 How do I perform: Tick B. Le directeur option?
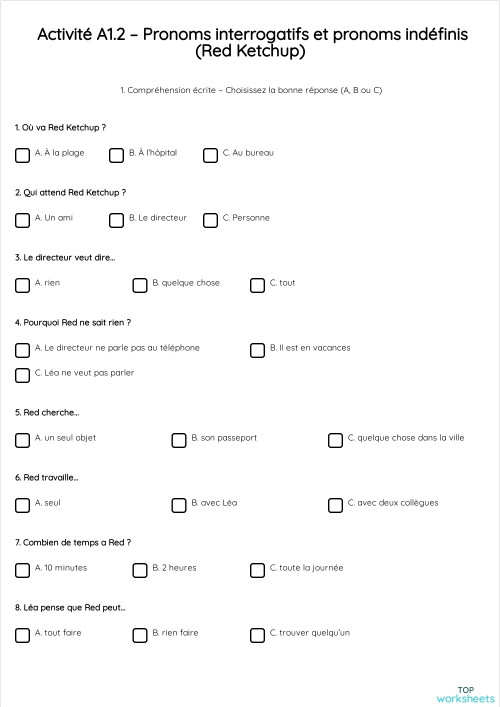pyautogui.click(x=116, y=220)
